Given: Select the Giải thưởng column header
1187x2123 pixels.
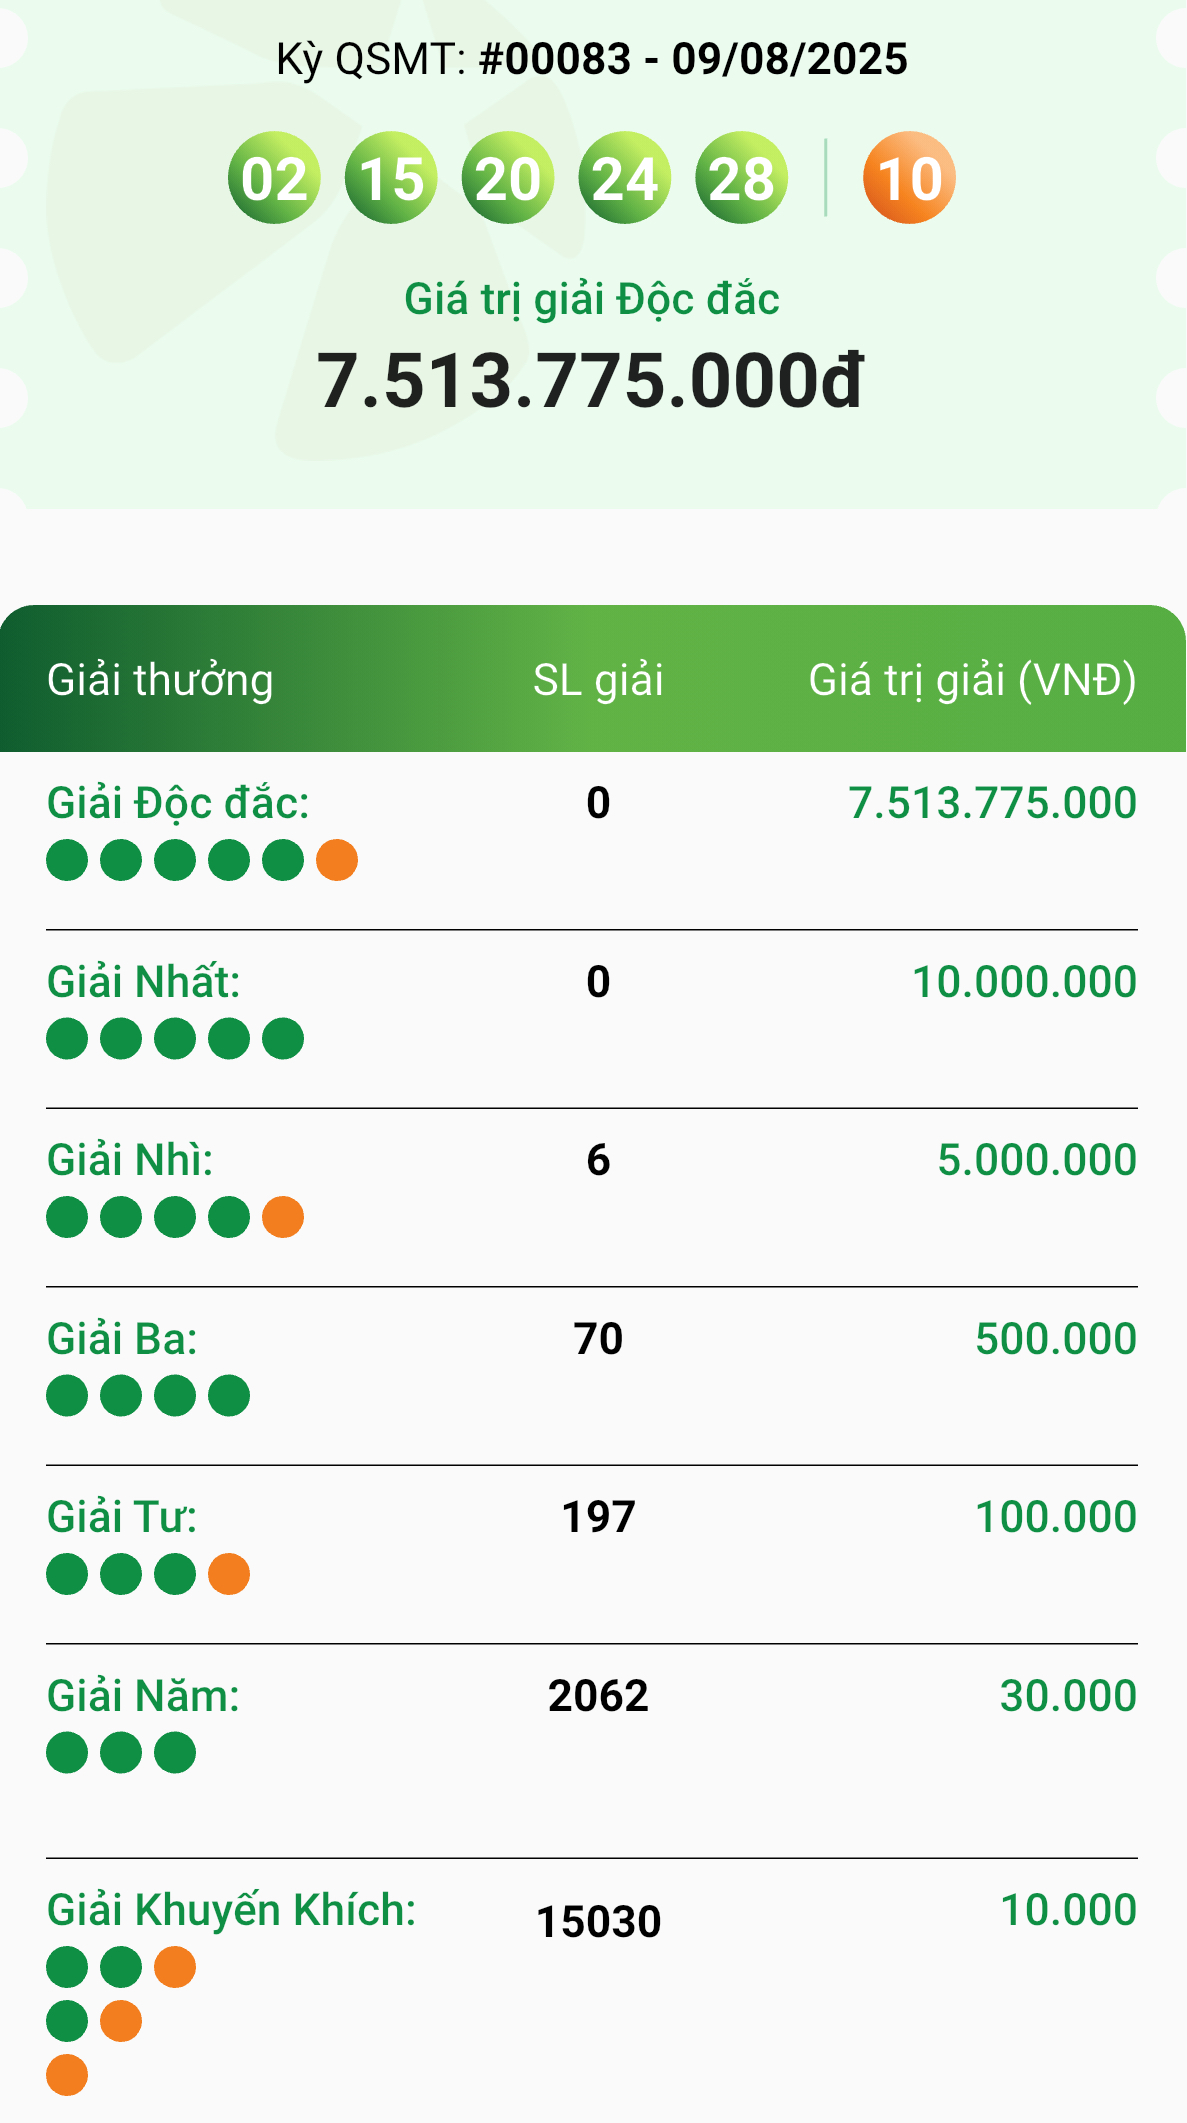Looking at the screenshot, I should coord(160,680).
